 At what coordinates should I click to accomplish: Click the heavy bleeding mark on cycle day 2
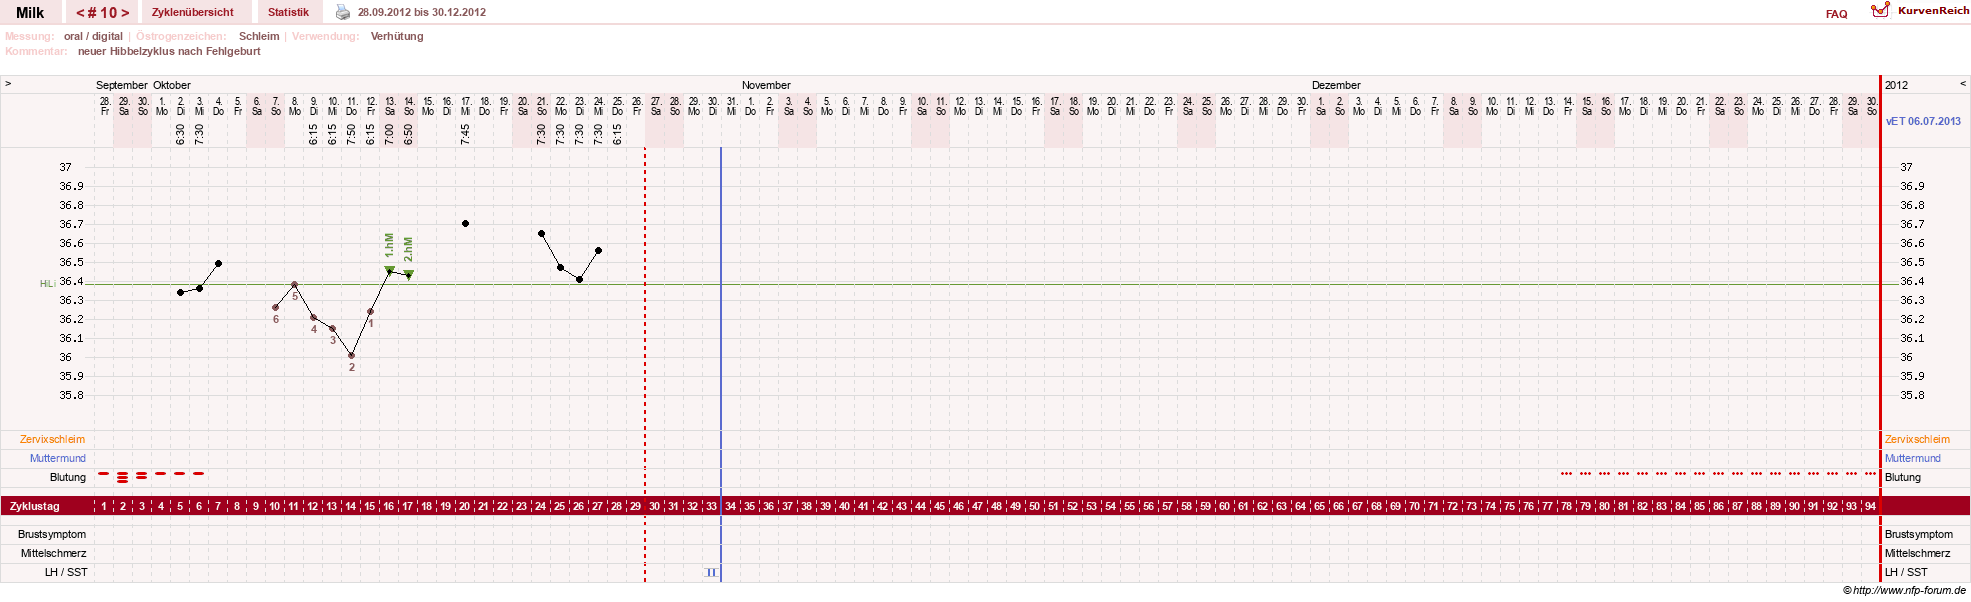[x=123, y=477]
